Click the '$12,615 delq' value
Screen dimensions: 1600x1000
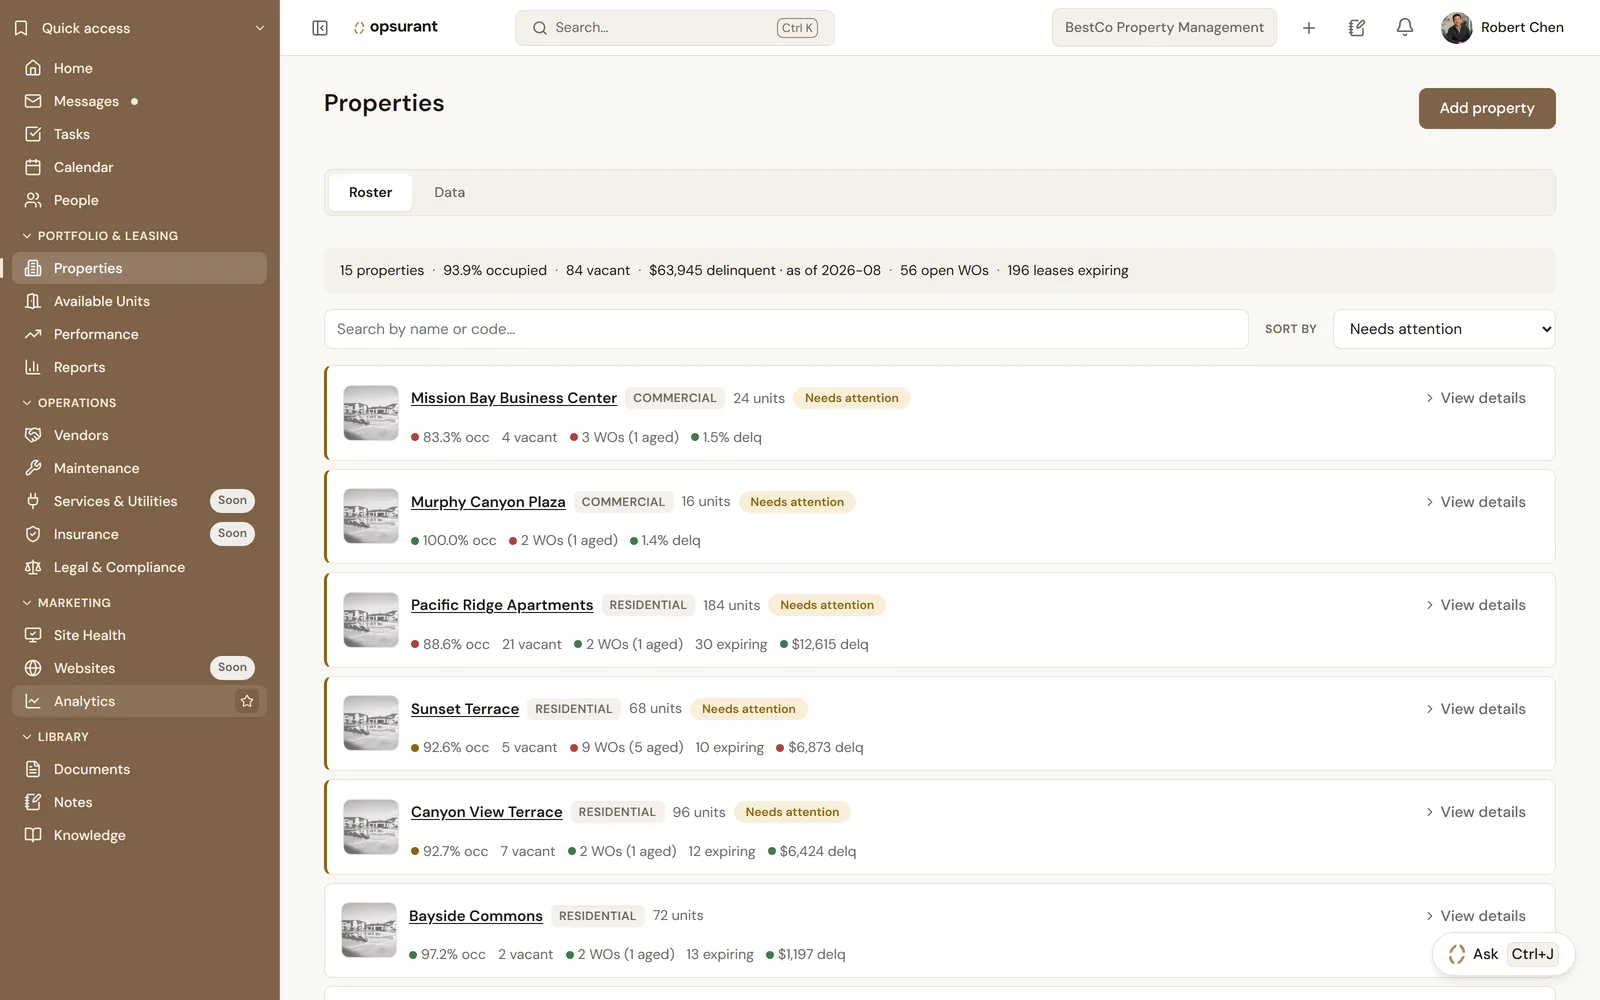coord(830,644)
